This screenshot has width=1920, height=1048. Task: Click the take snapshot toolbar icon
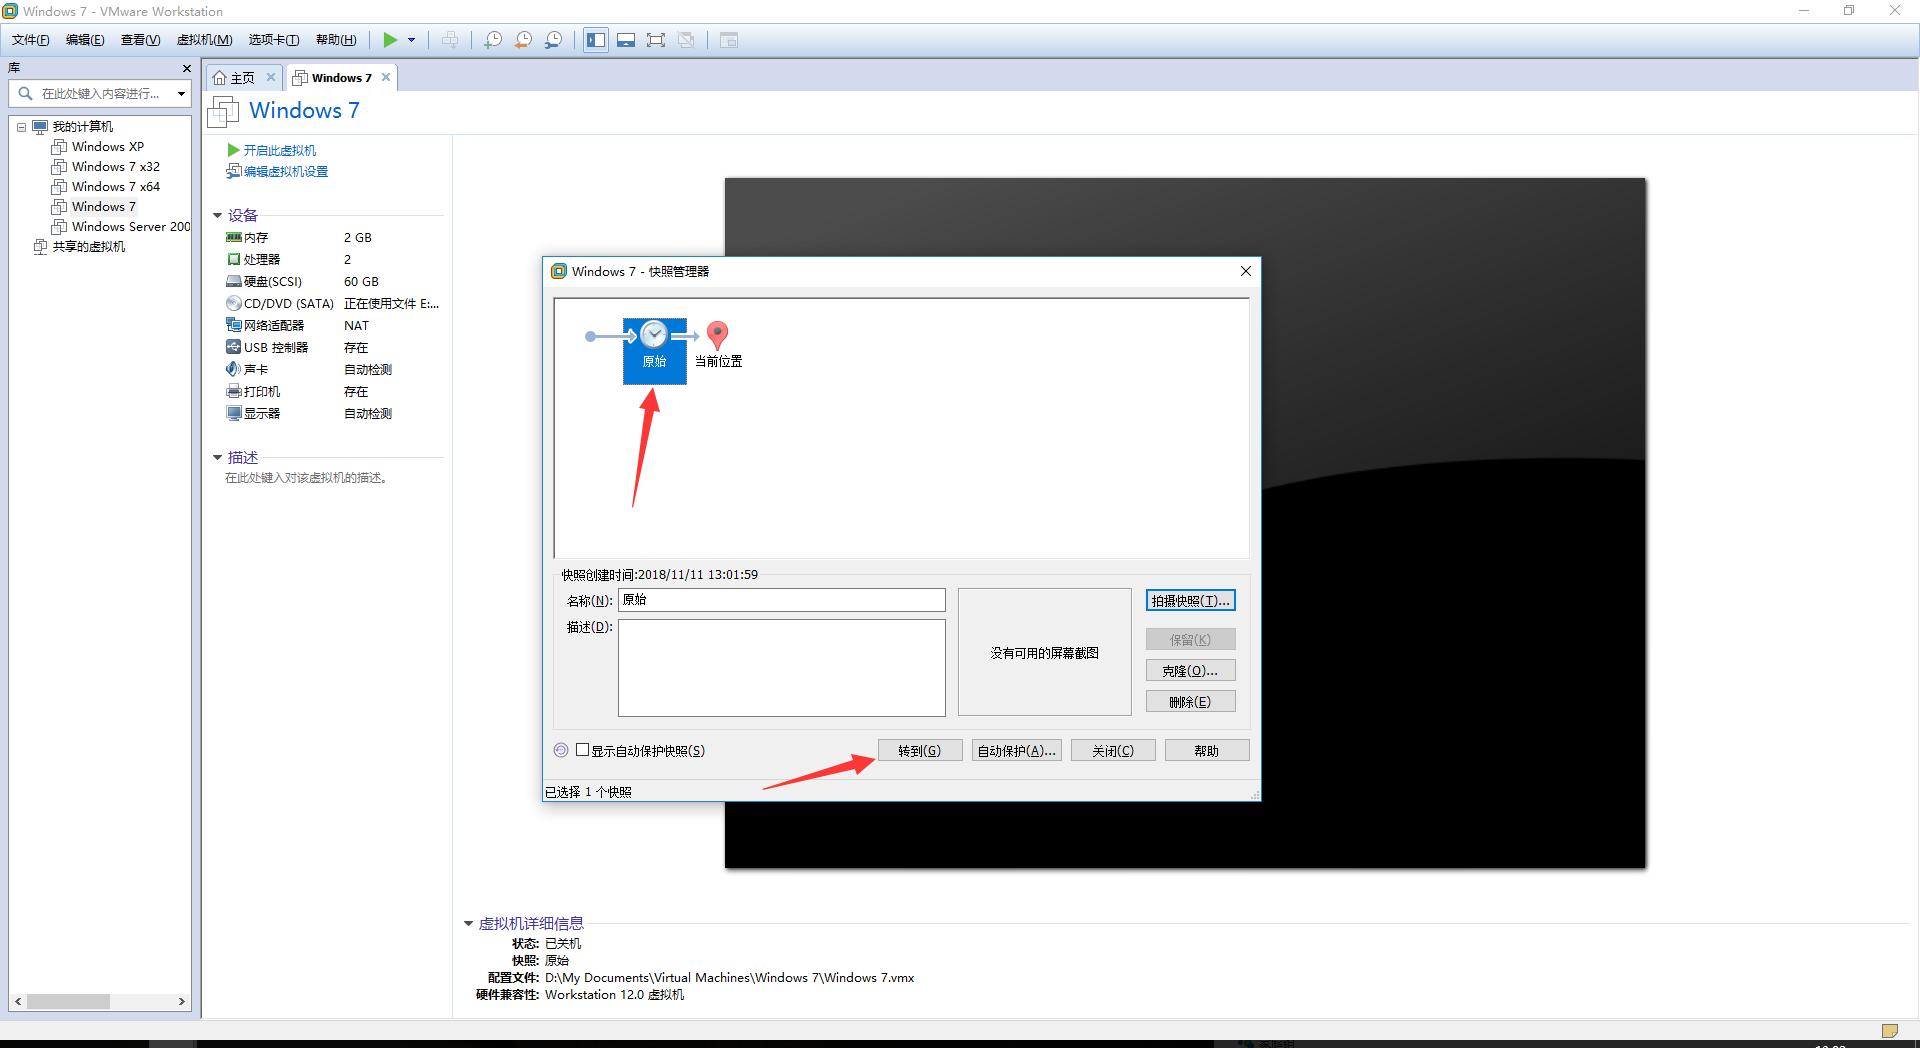[x=493, y=40]
